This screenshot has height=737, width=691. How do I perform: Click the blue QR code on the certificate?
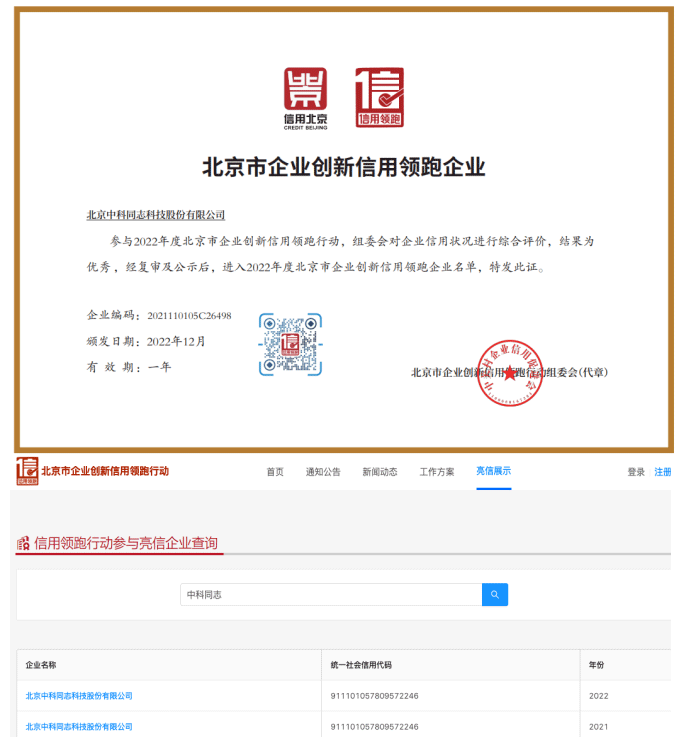tap(290, 344)
